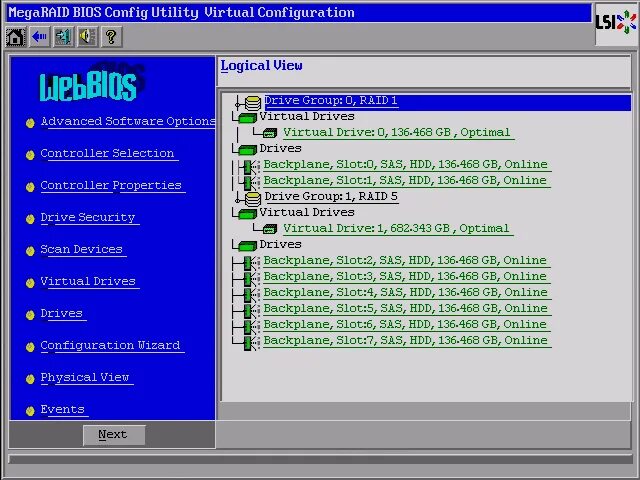Select Backplane Slot:3 drive entry
This screenshot has width=640, height=480.
405,276
